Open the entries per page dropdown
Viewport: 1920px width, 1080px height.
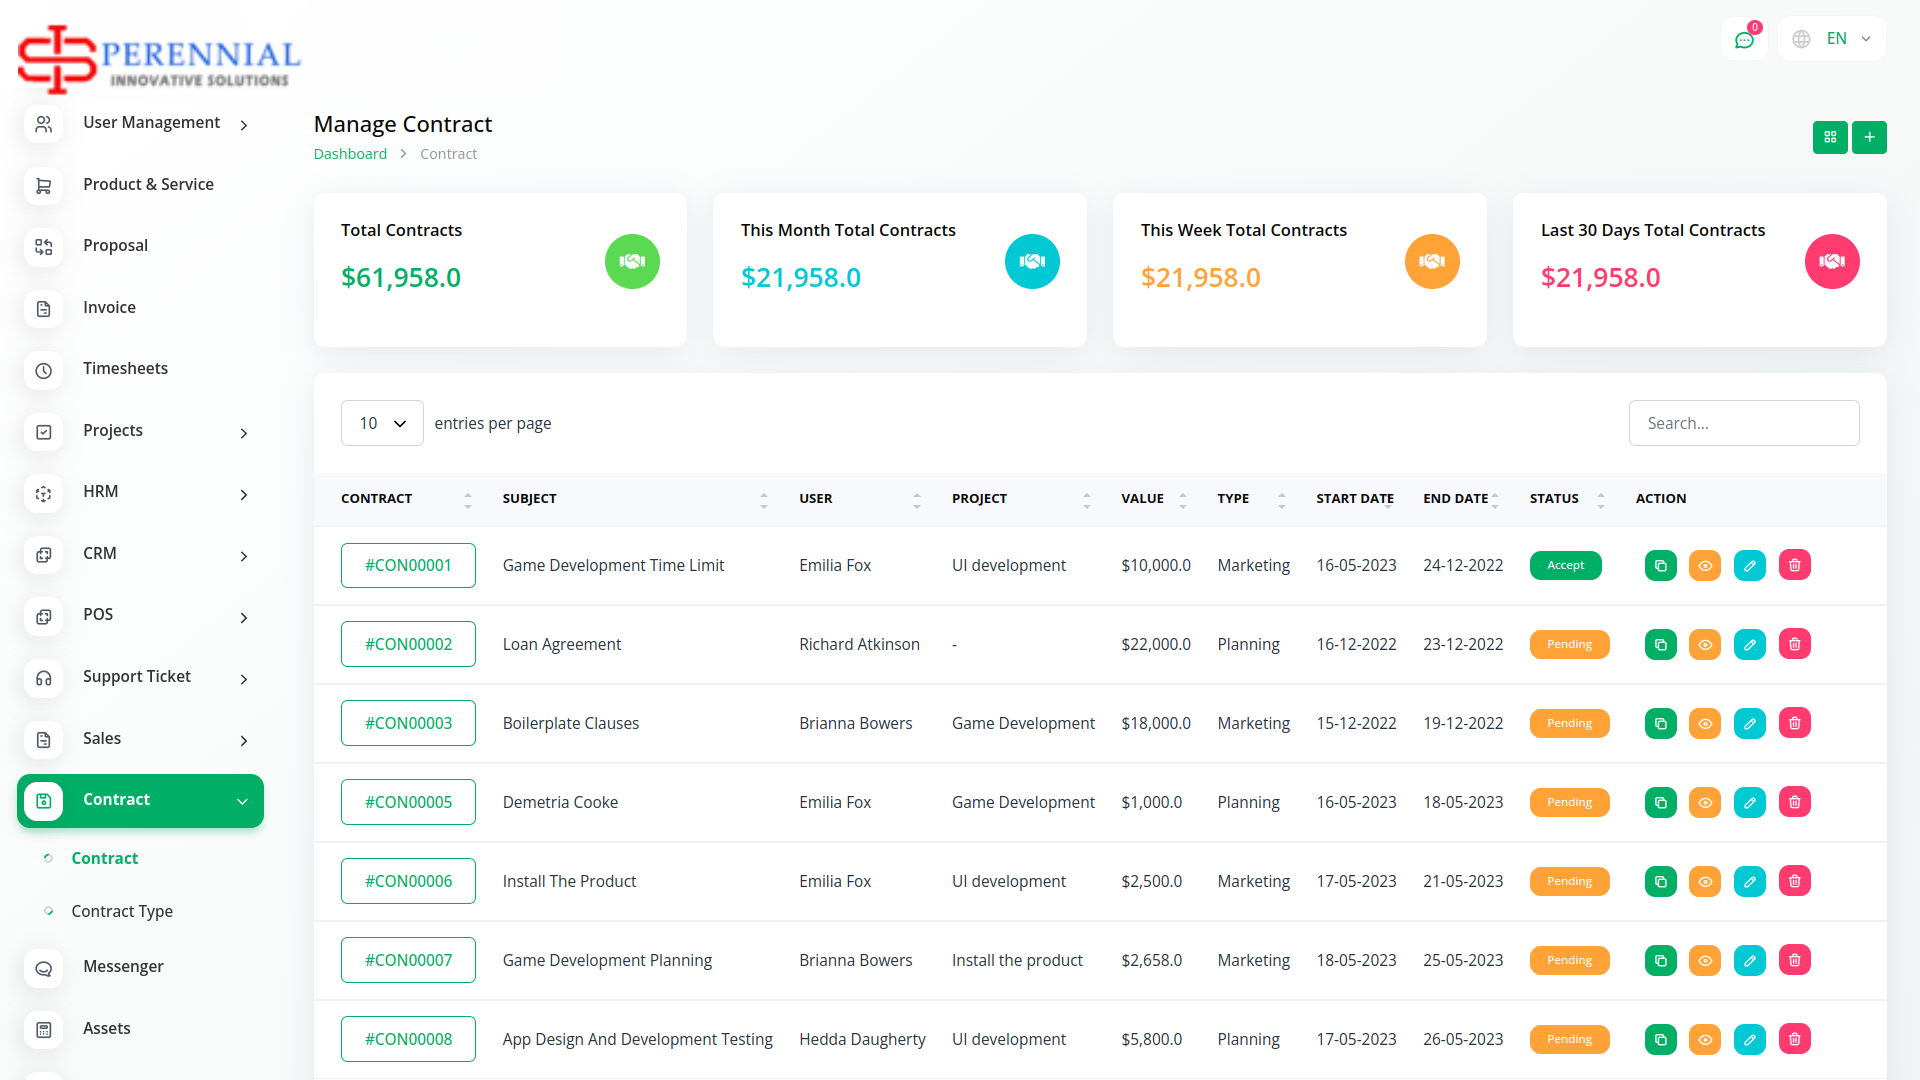382,424
